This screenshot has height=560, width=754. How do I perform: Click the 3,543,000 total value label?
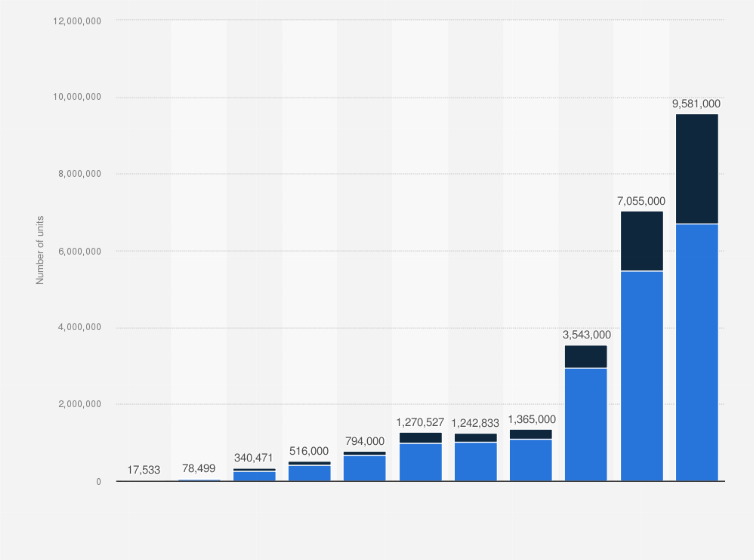click(586, 335)
